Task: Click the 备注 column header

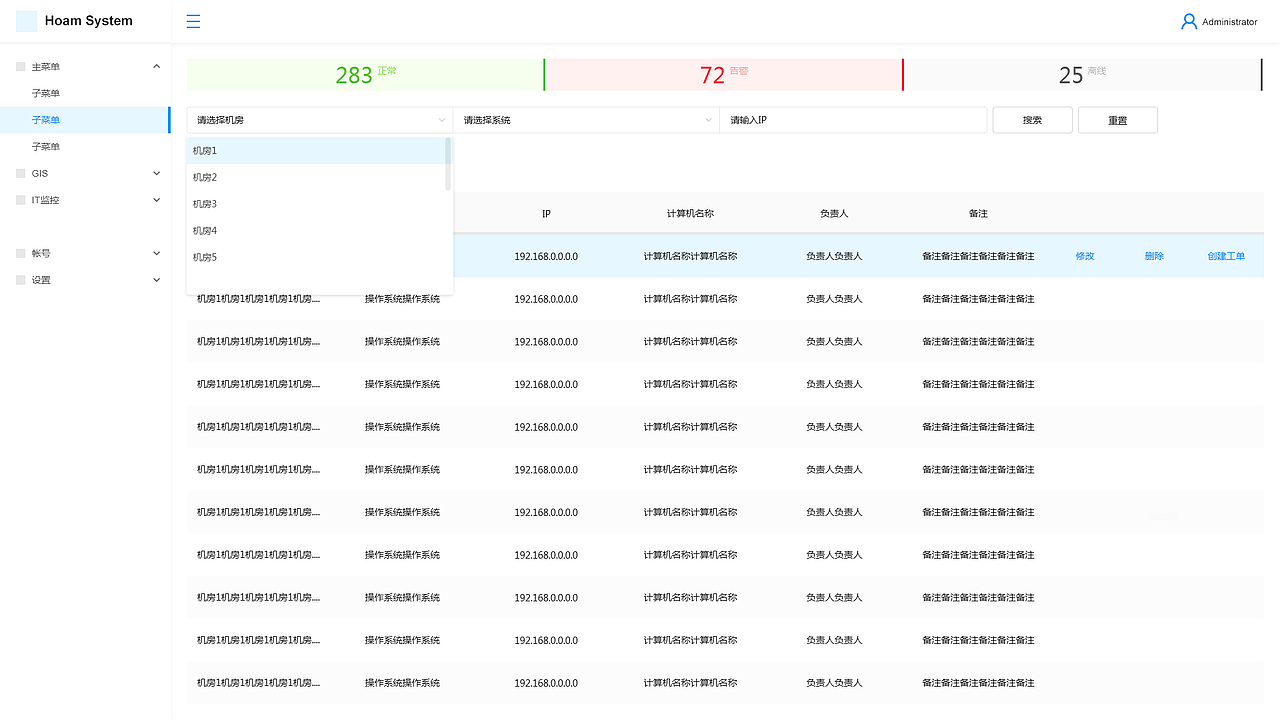Action: click(978, 214)
